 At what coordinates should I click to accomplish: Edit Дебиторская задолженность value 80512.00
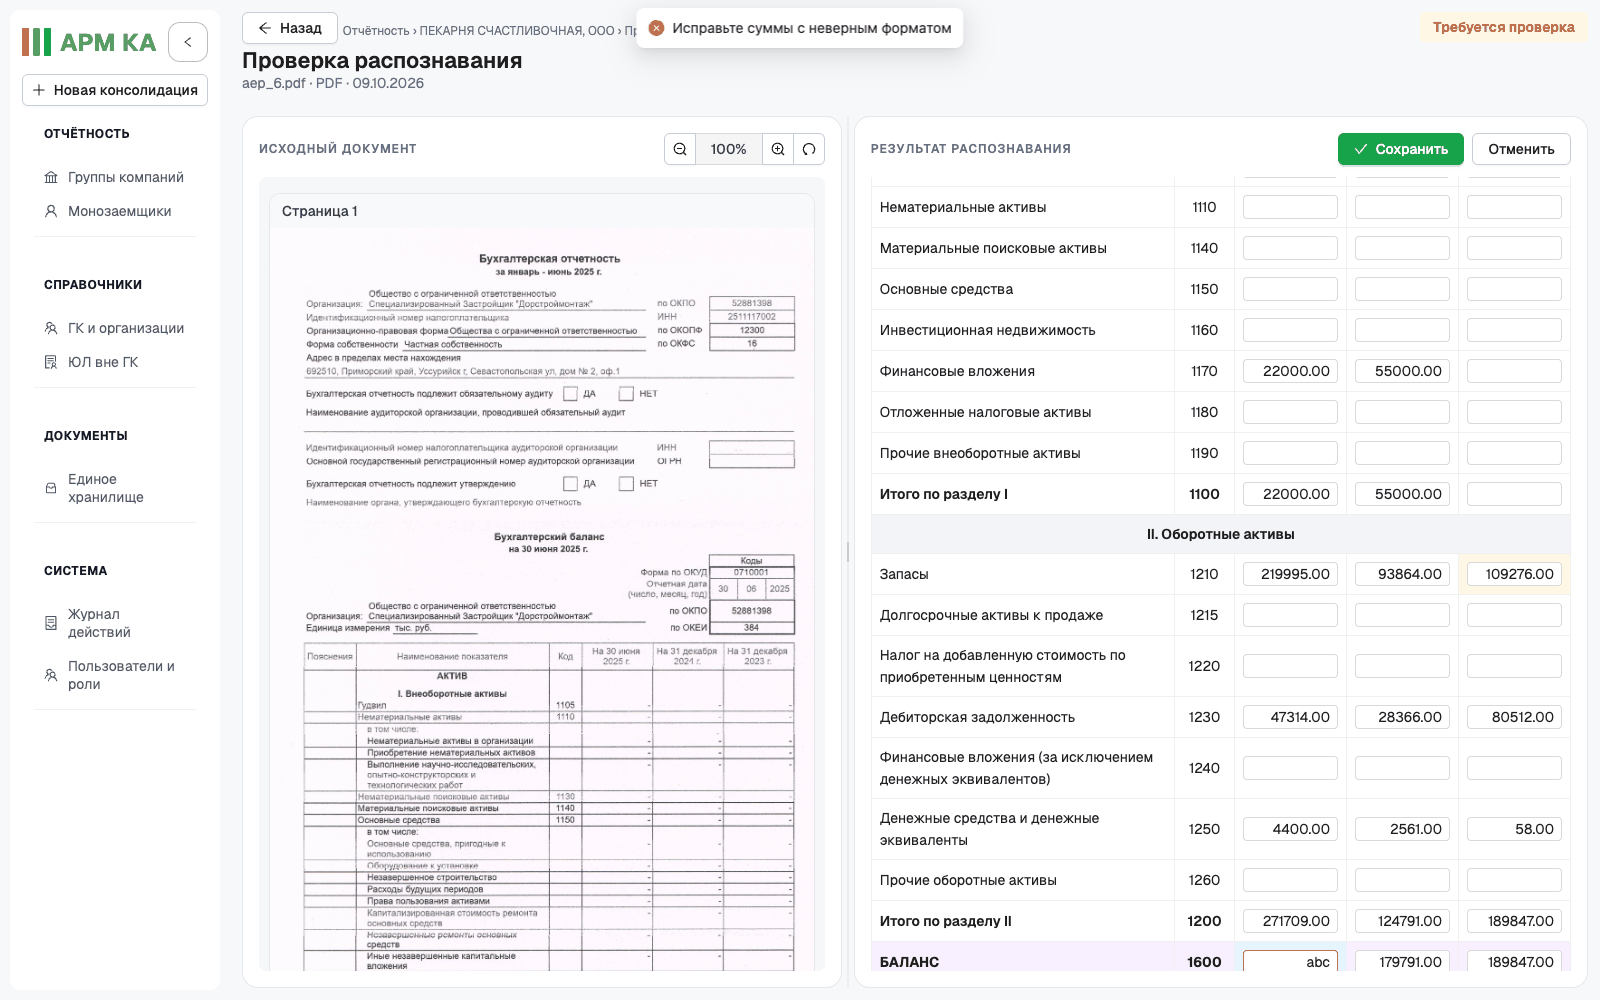tap(1514, 717)
